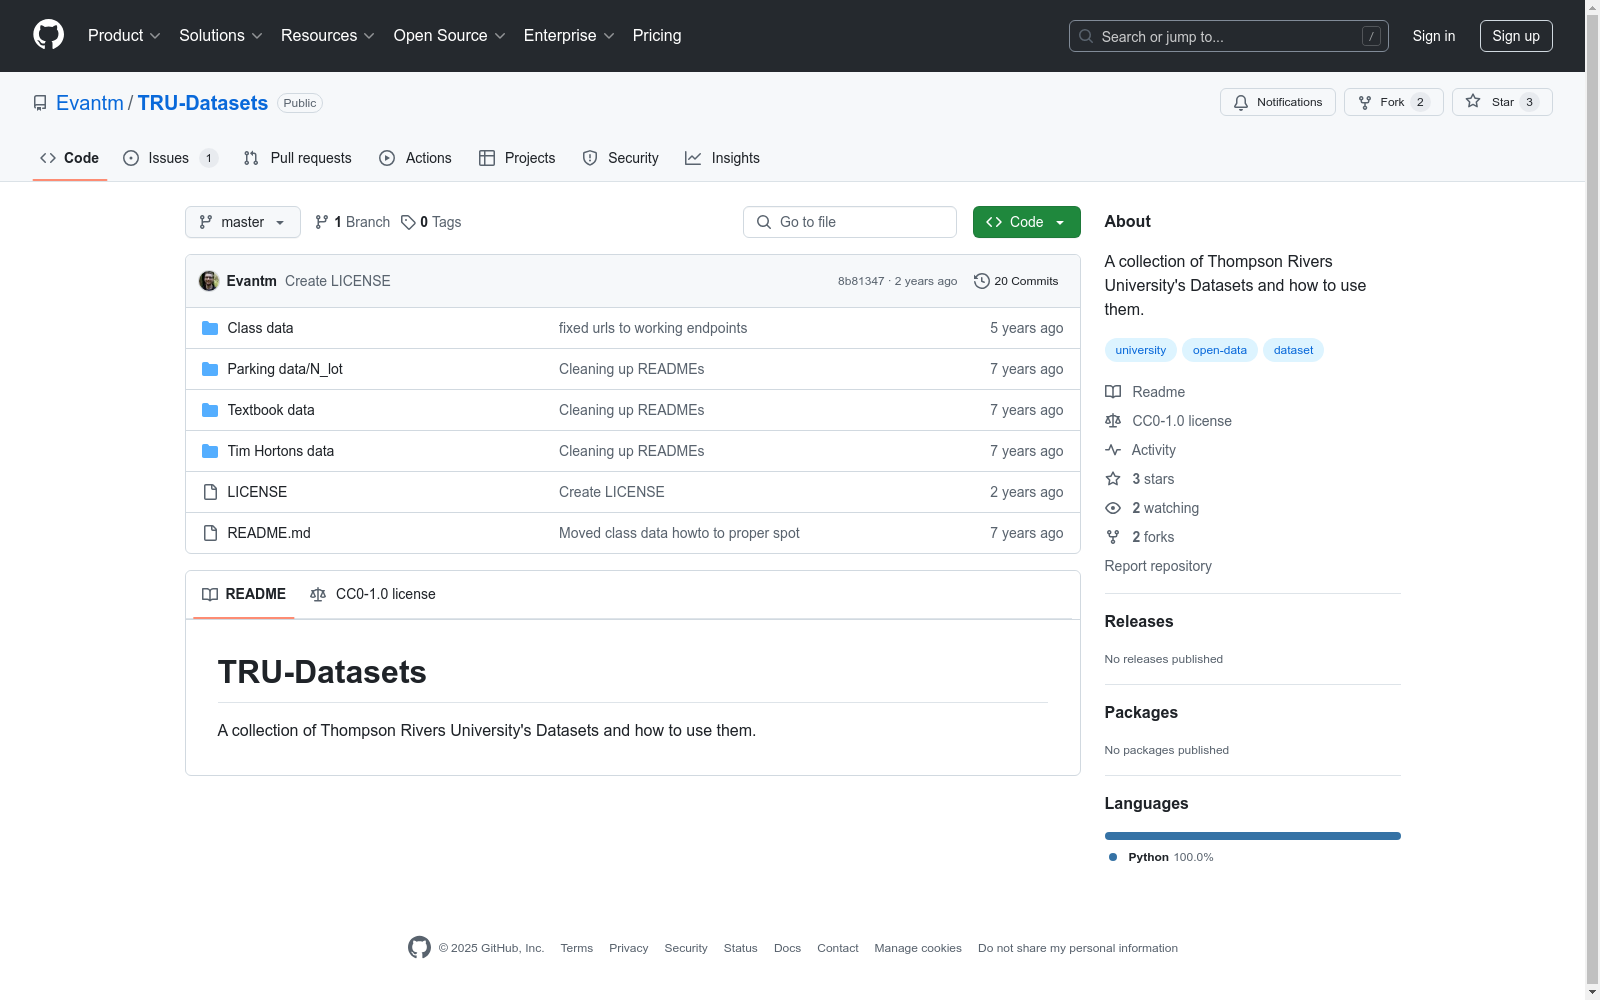Select the Code tab
Image resolution: width=1600 pixels, height=1000 pixels.
click(69, 158)
